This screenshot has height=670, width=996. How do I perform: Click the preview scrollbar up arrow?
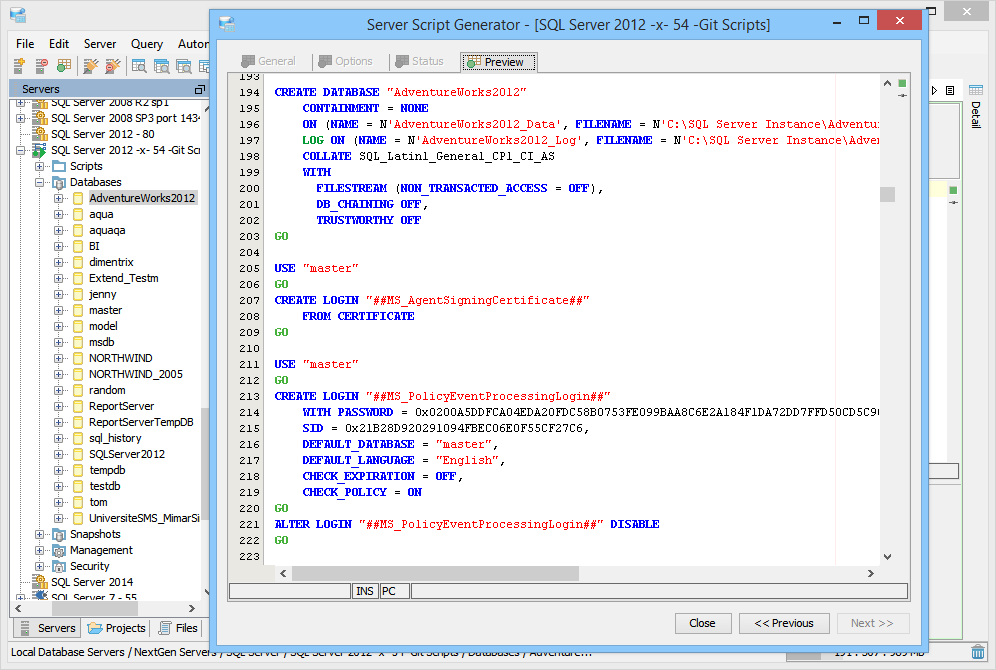tap(887, 83)
